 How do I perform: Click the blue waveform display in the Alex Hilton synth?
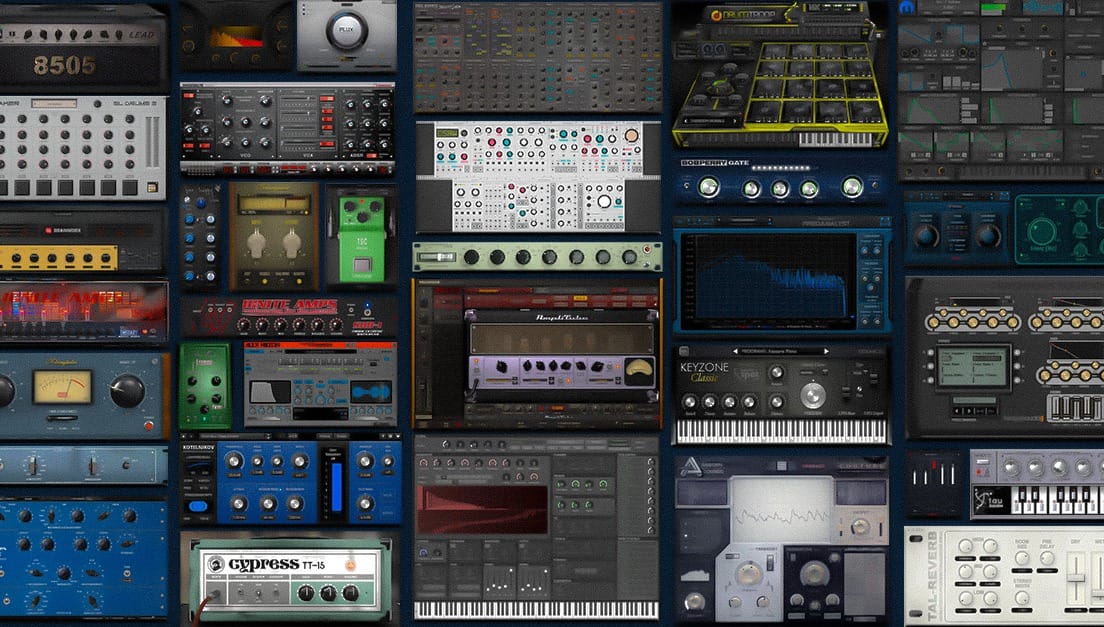[370, 391]
